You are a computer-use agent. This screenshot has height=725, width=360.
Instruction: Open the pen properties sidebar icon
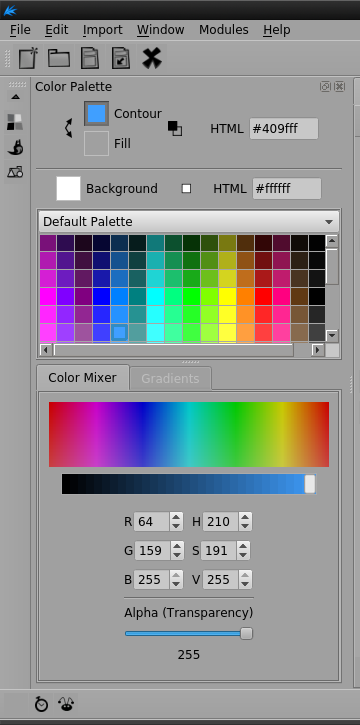tap(15, 147)
